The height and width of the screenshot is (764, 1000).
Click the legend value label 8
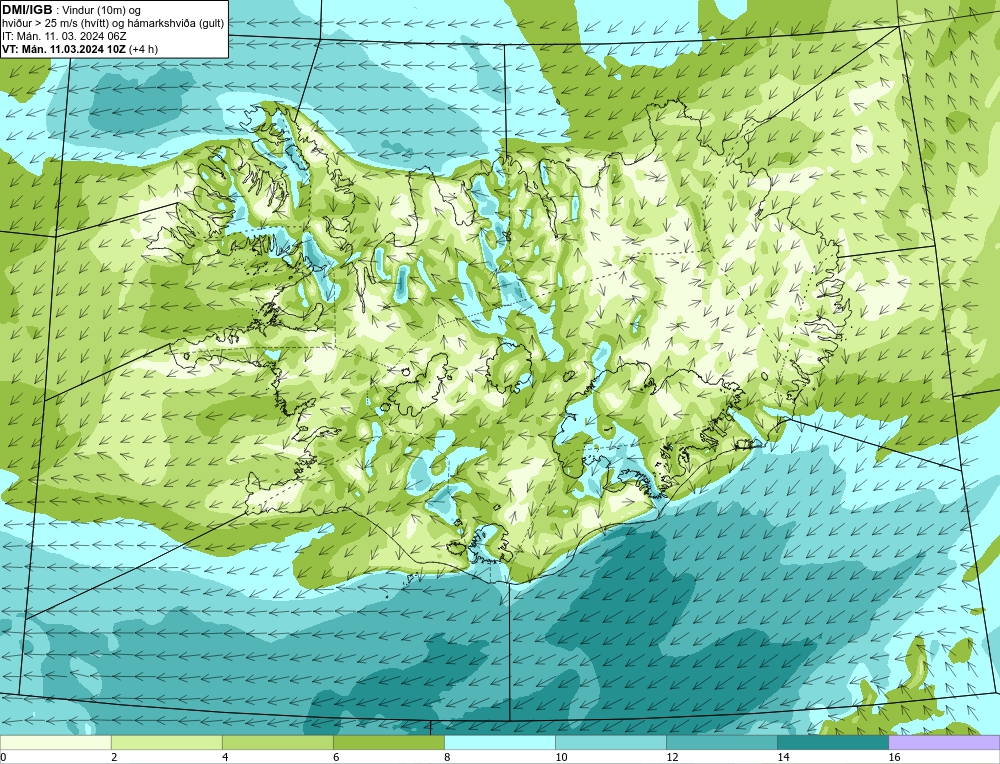click(x=447, y=757)
